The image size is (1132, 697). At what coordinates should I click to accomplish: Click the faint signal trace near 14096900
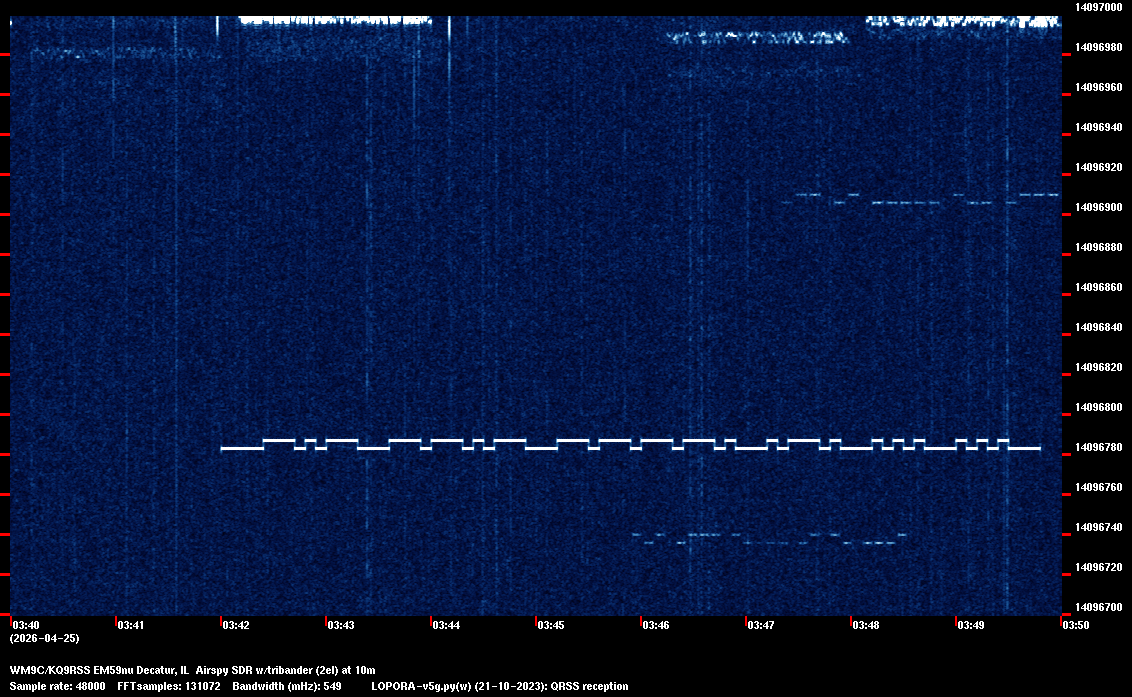pyautogui.click(x=920, y=199)
